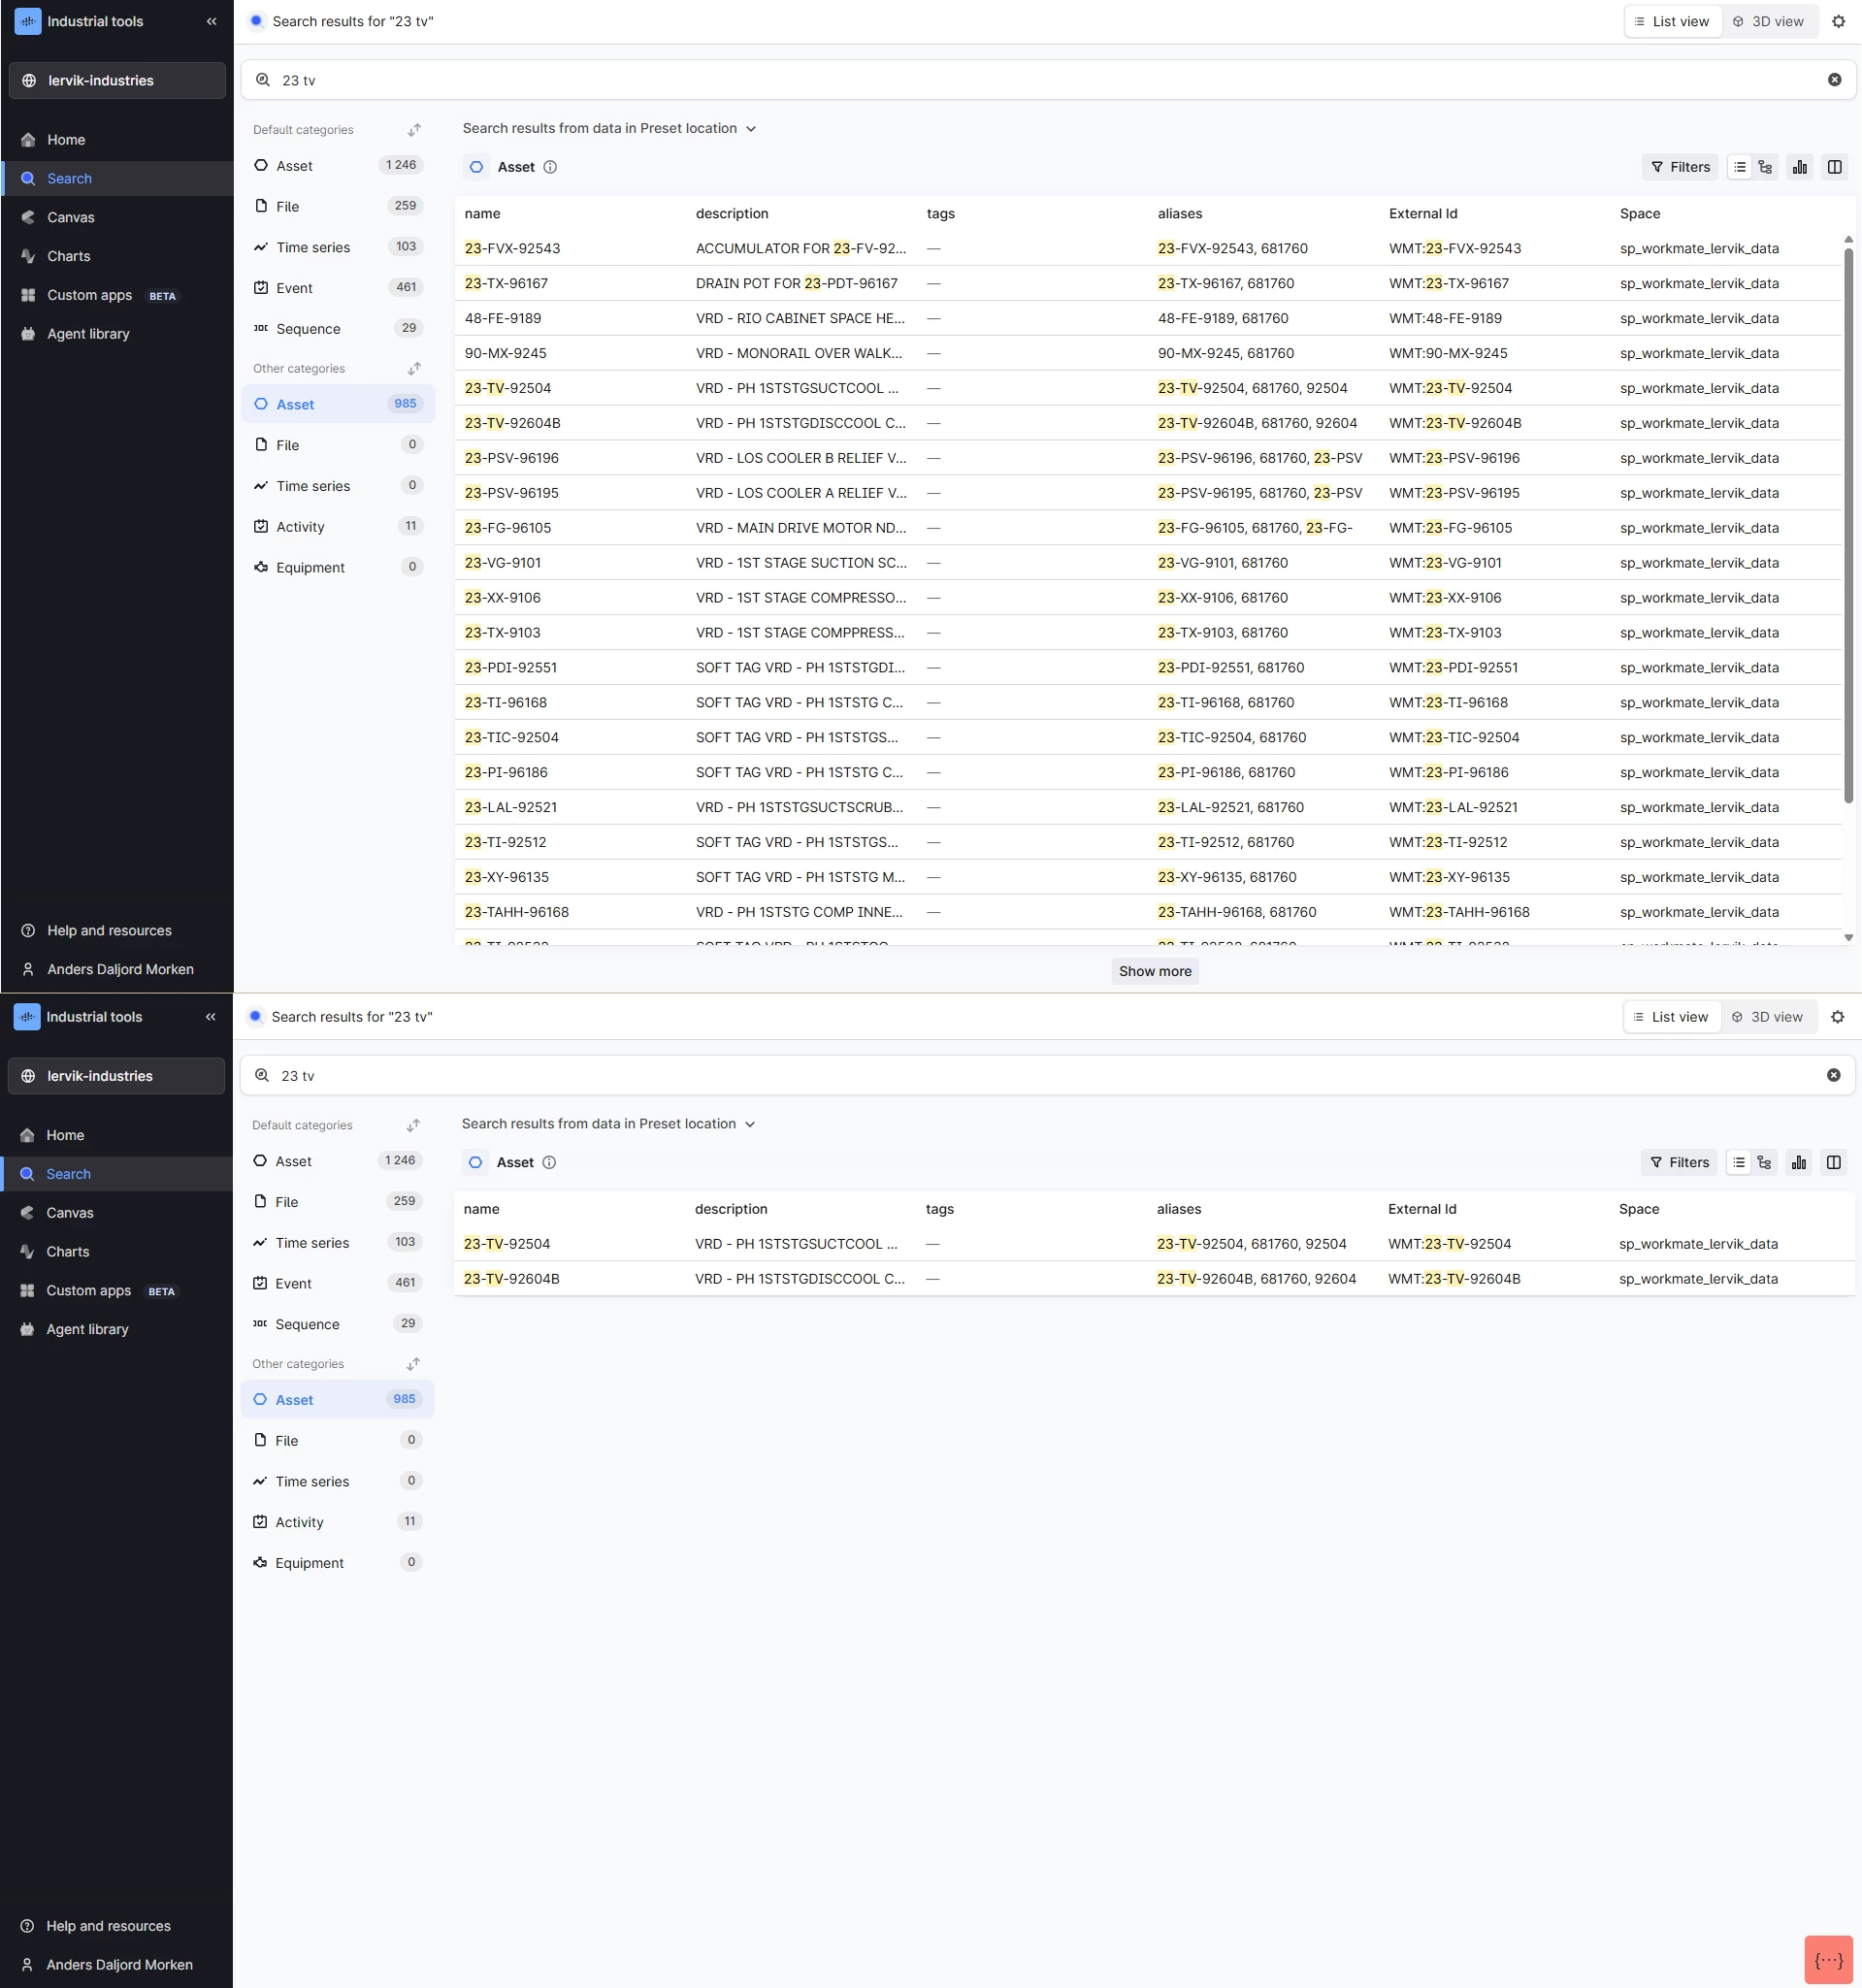Switch to 3D view in lower screenshot

pos(1767,1017)
